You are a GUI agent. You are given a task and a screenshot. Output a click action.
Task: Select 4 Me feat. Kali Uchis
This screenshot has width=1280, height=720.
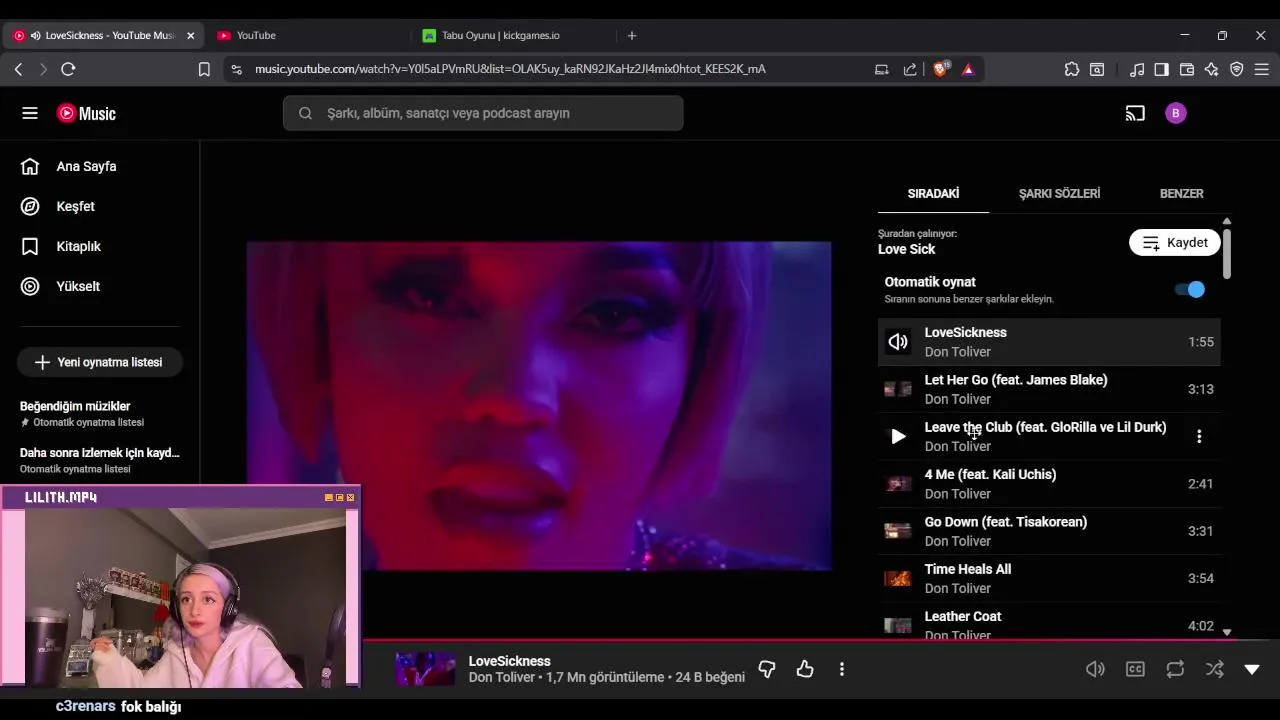[1049, 484]
